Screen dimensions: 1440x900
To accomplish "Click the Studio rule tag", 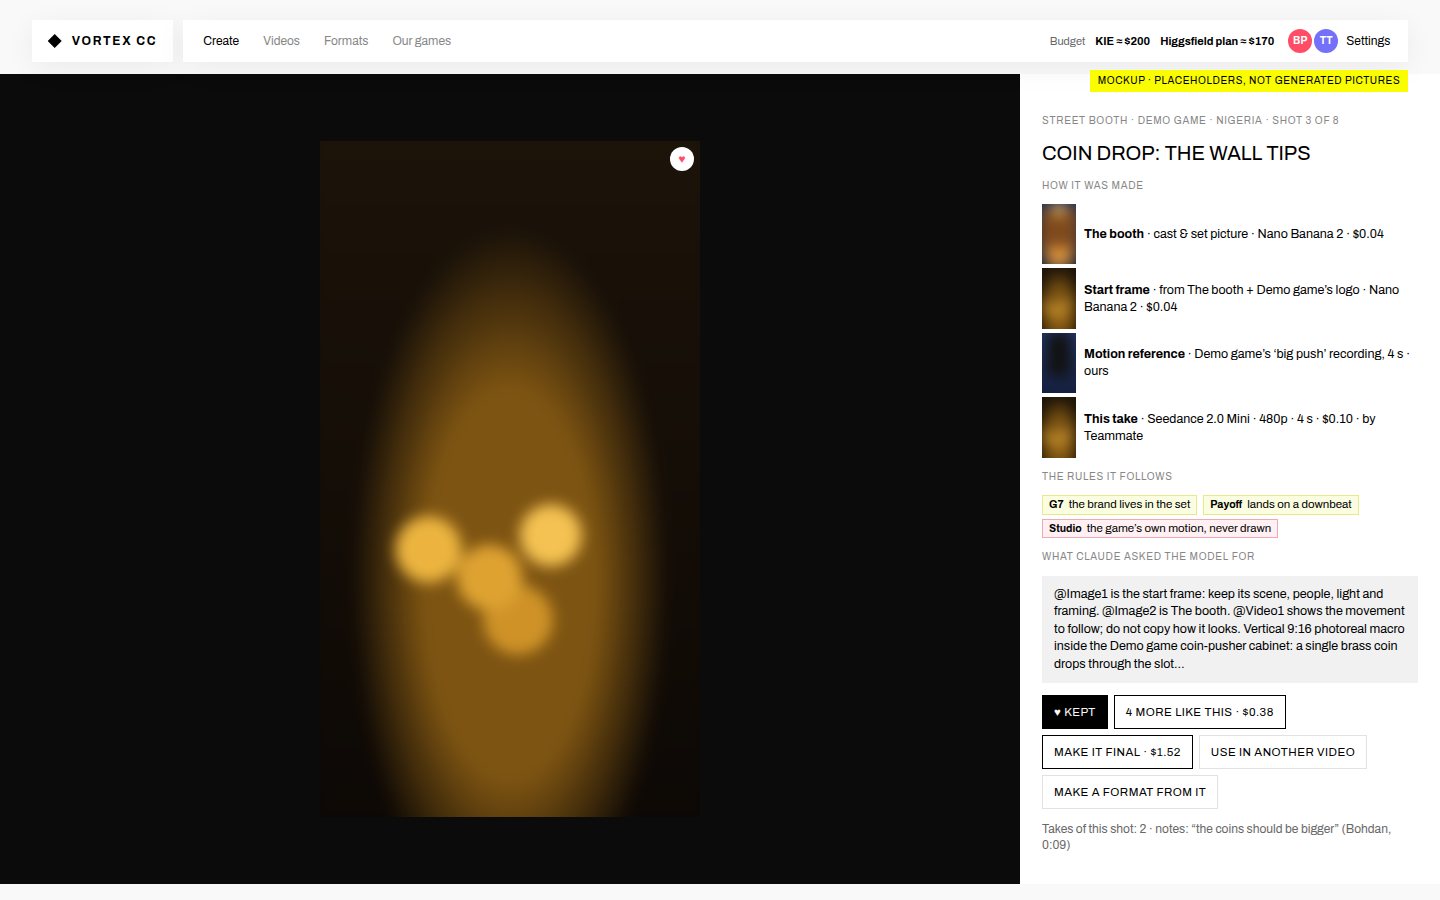I will point(1160,529).
